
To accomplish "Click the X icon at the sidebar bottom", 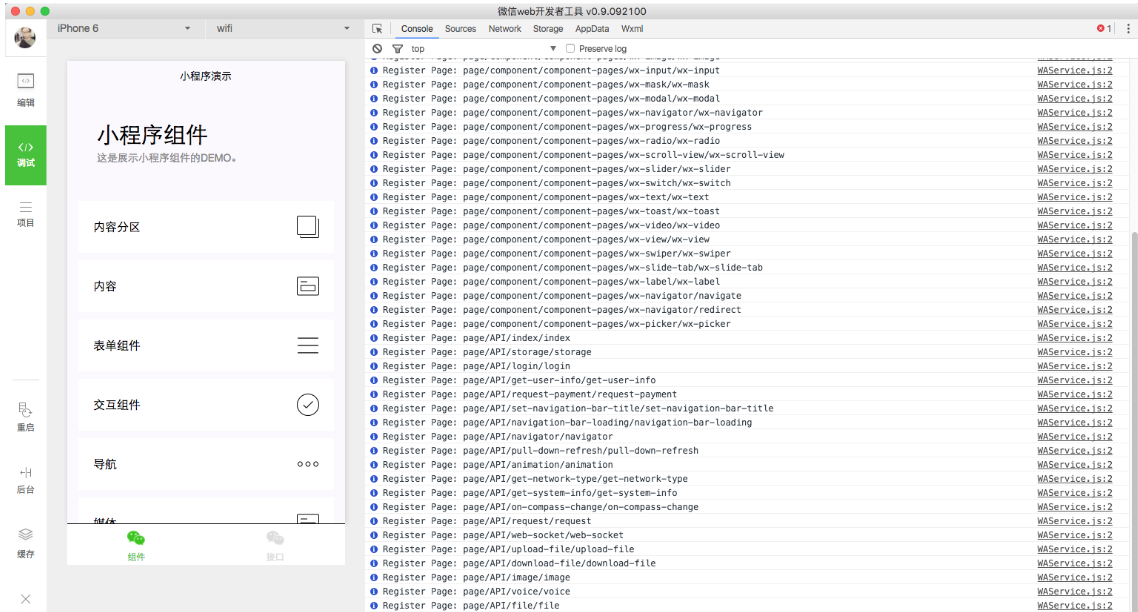I will 25,599.
